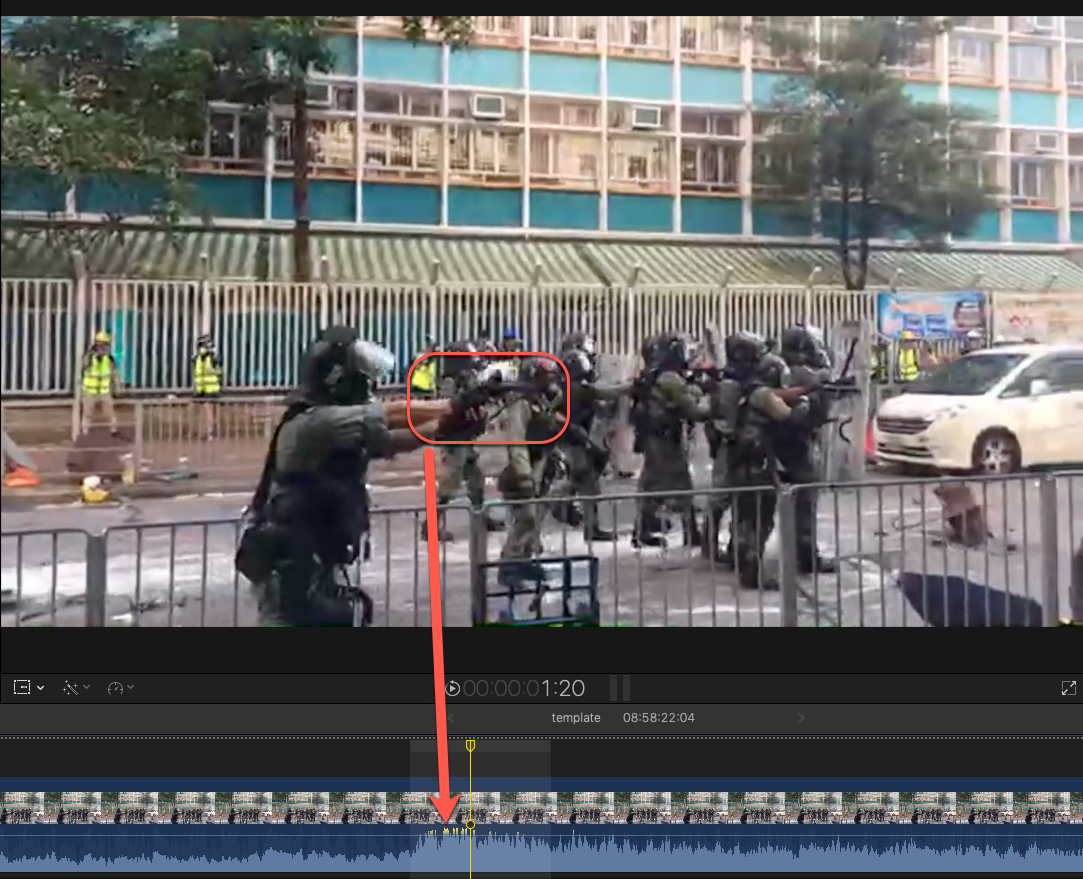
Task: Click the Enhancements magic wand icon
Action: pyautogui.click(x=70, y=688)
